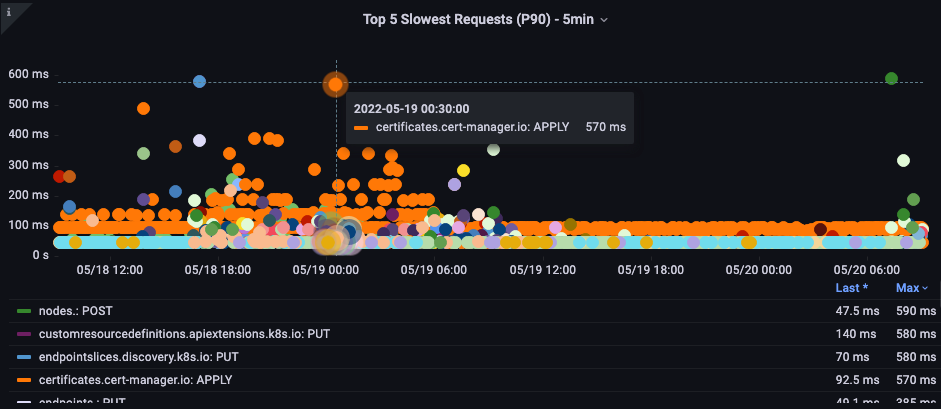Click orange swatch for certificates.cert-manager.io APPLY
The image size is (941, 409).
[x=24, y=379]
